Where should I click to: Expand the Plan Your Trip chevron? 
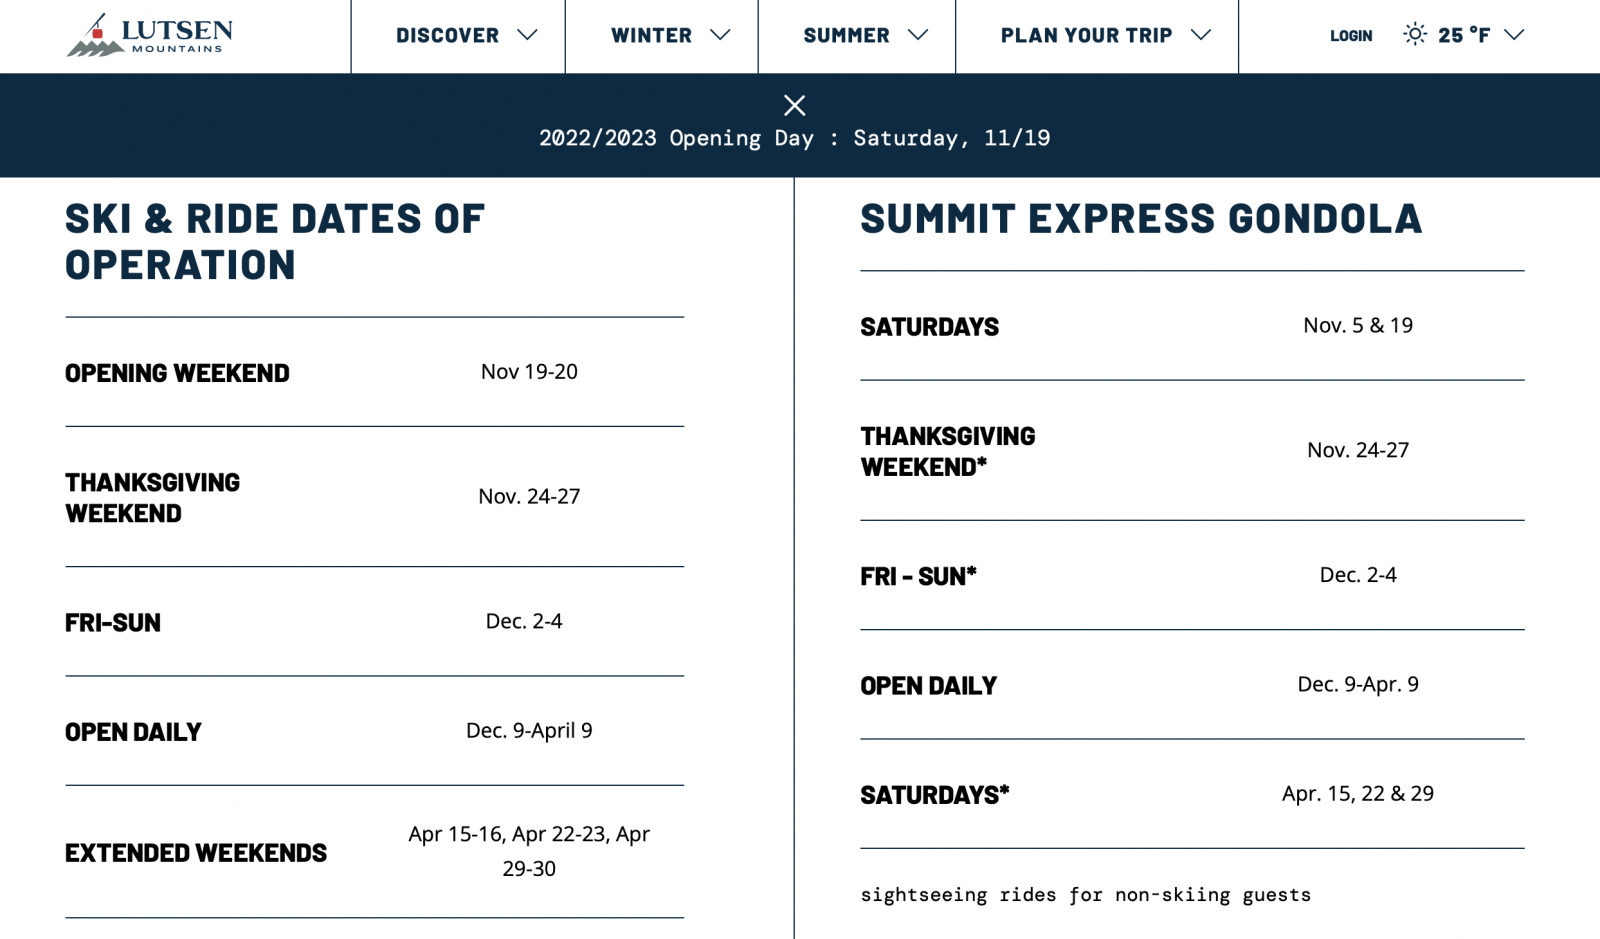pos(1201,35)
